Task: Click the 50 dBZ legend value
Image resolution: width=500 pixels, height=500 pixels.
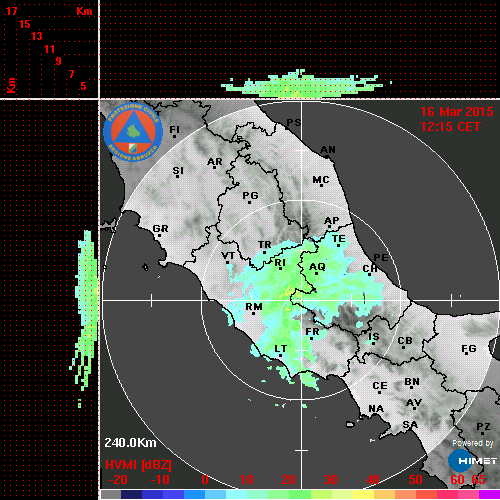Action: tap(415, 480)
